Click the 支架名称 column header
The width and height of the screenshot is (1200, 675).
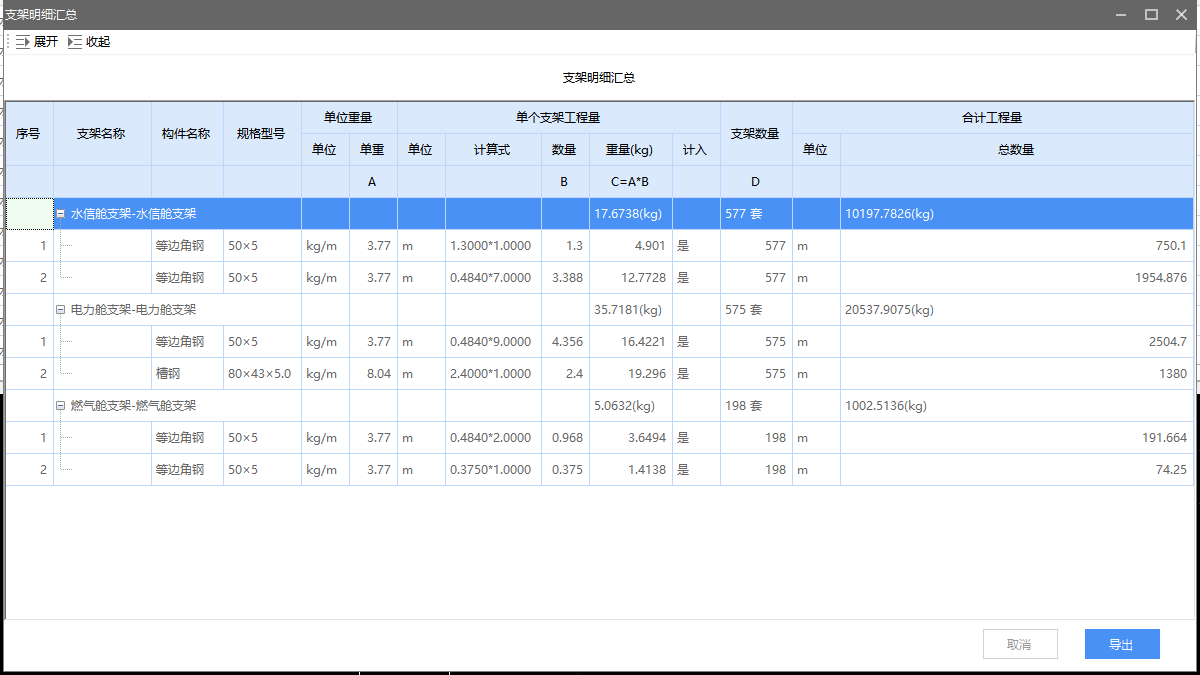click(x=102, y=133)
